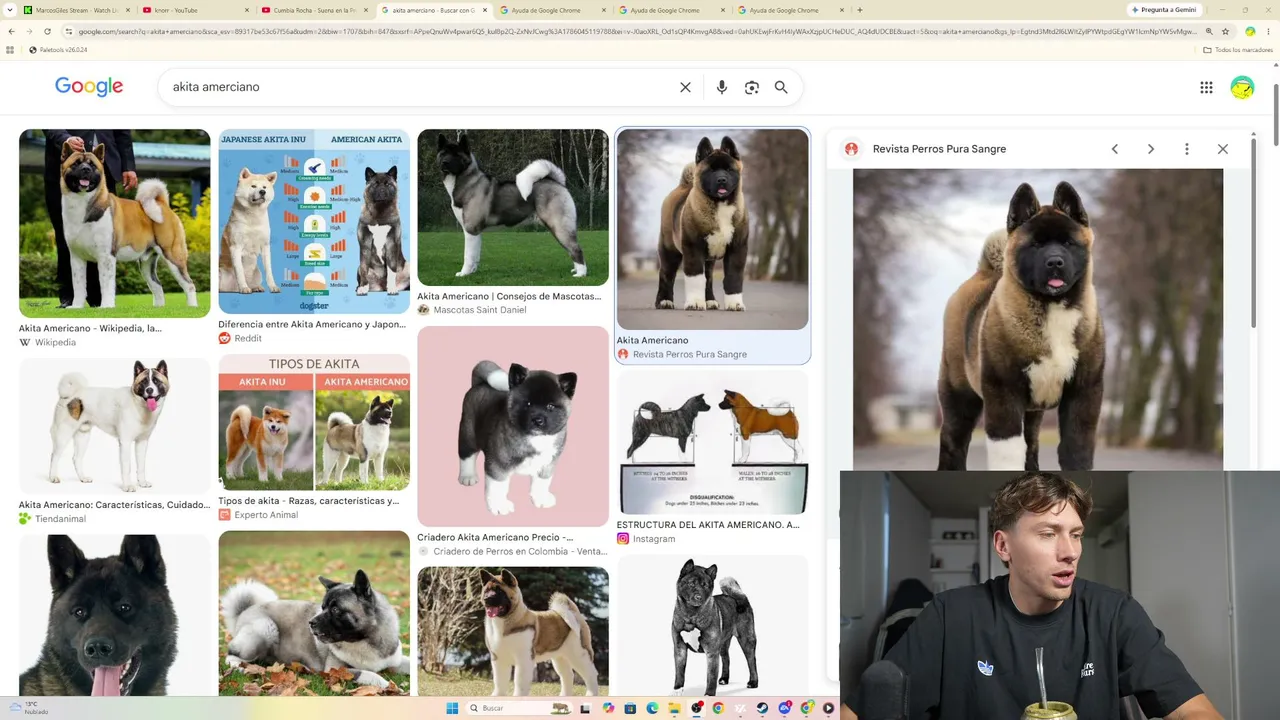Open the Paletools v26.0.24 bookmark

click(x=59, y=49)
